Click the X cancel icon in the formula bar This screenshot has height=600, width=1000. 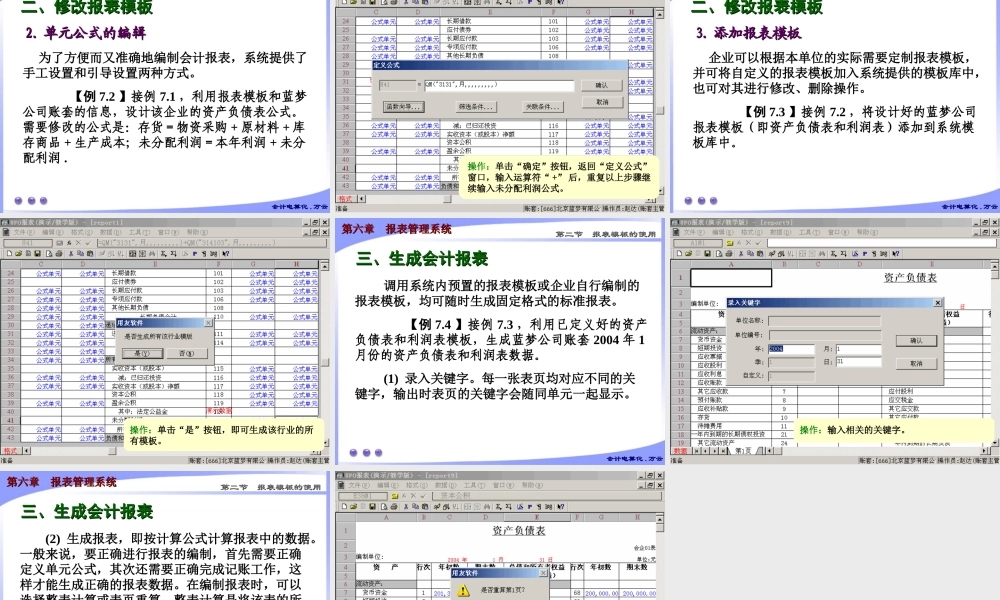click(x=77, y=245)
